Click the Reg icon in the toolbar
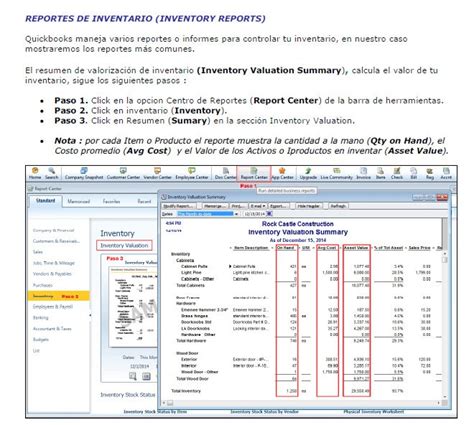The image size is (474, 425). 430,173
